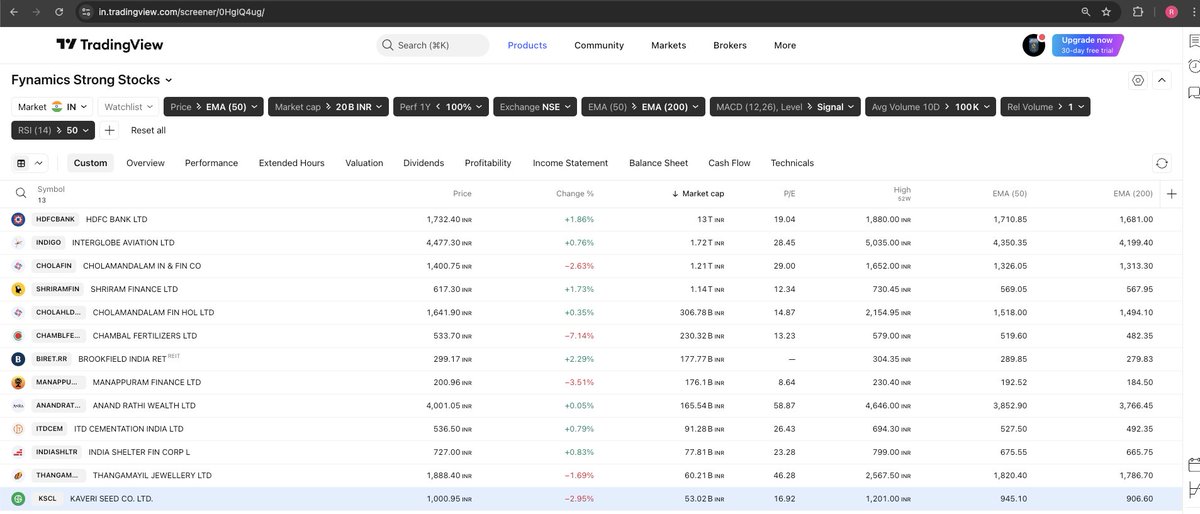
Task: Click Kaveri Seed logo icon
Action: 18,498
